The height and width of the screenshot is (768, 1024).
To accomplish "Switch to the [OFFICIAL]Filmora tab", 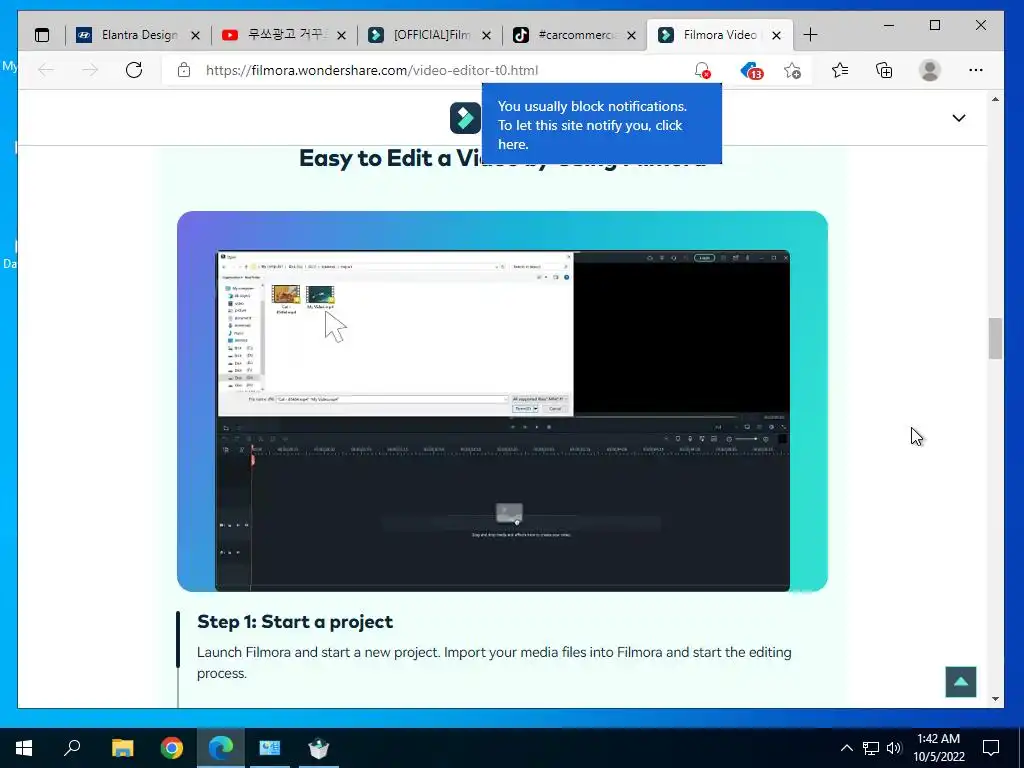I will pyautogui.click(x=430, y=35).
